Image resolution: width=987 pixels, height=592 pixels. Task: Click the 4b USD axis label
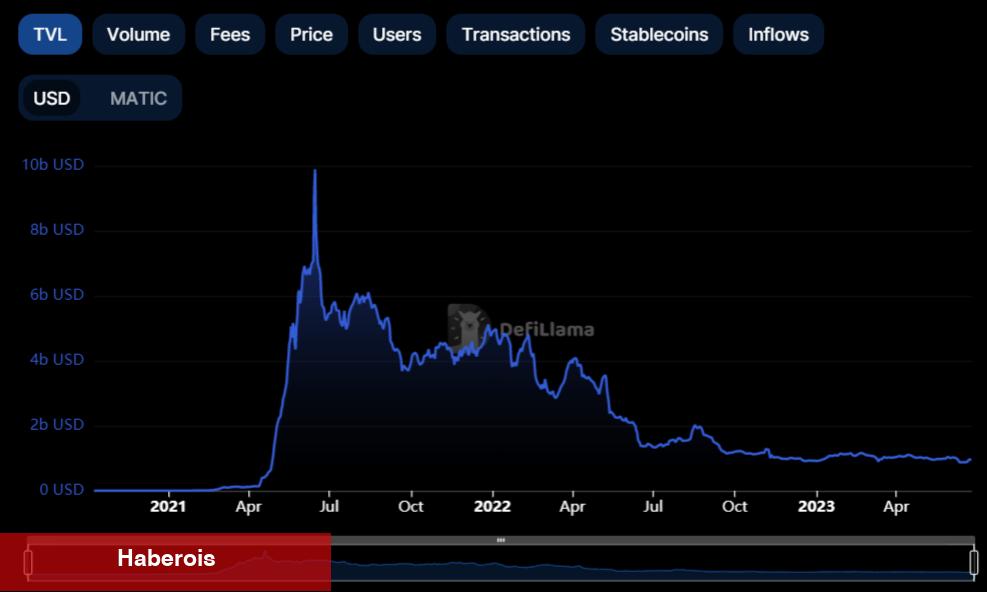(x=57, y=359)
